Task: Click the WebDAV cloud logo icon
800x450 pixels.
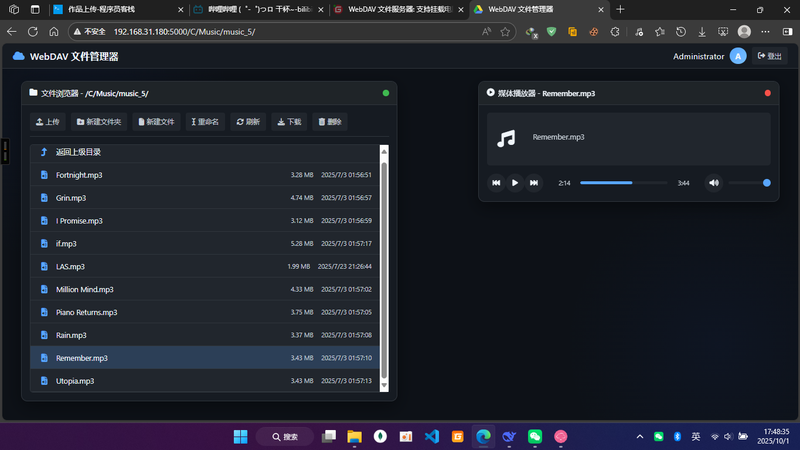Action: [18, 56]
